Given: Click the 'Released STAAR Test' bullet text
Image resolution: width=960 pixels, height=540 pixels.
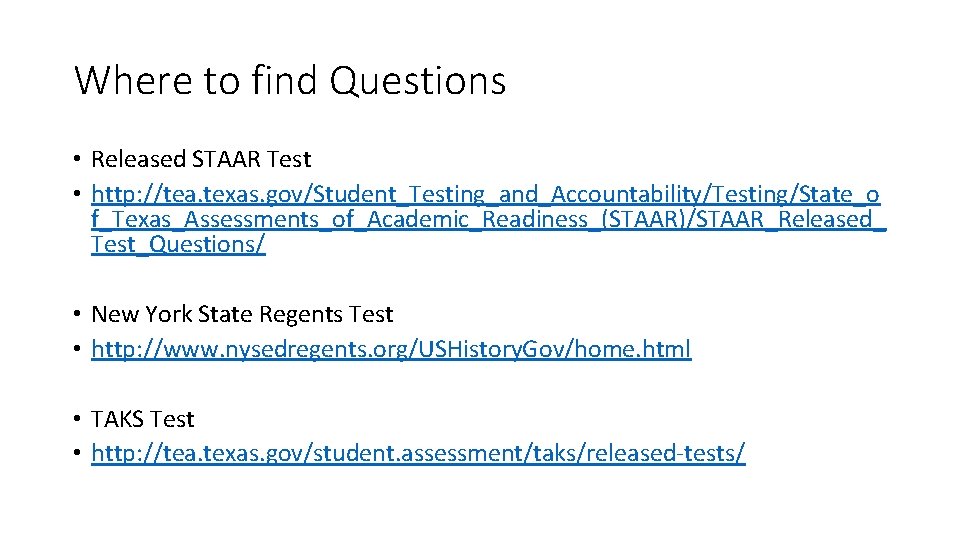Looking at the screenshot, I should click(x=201, y=159).
